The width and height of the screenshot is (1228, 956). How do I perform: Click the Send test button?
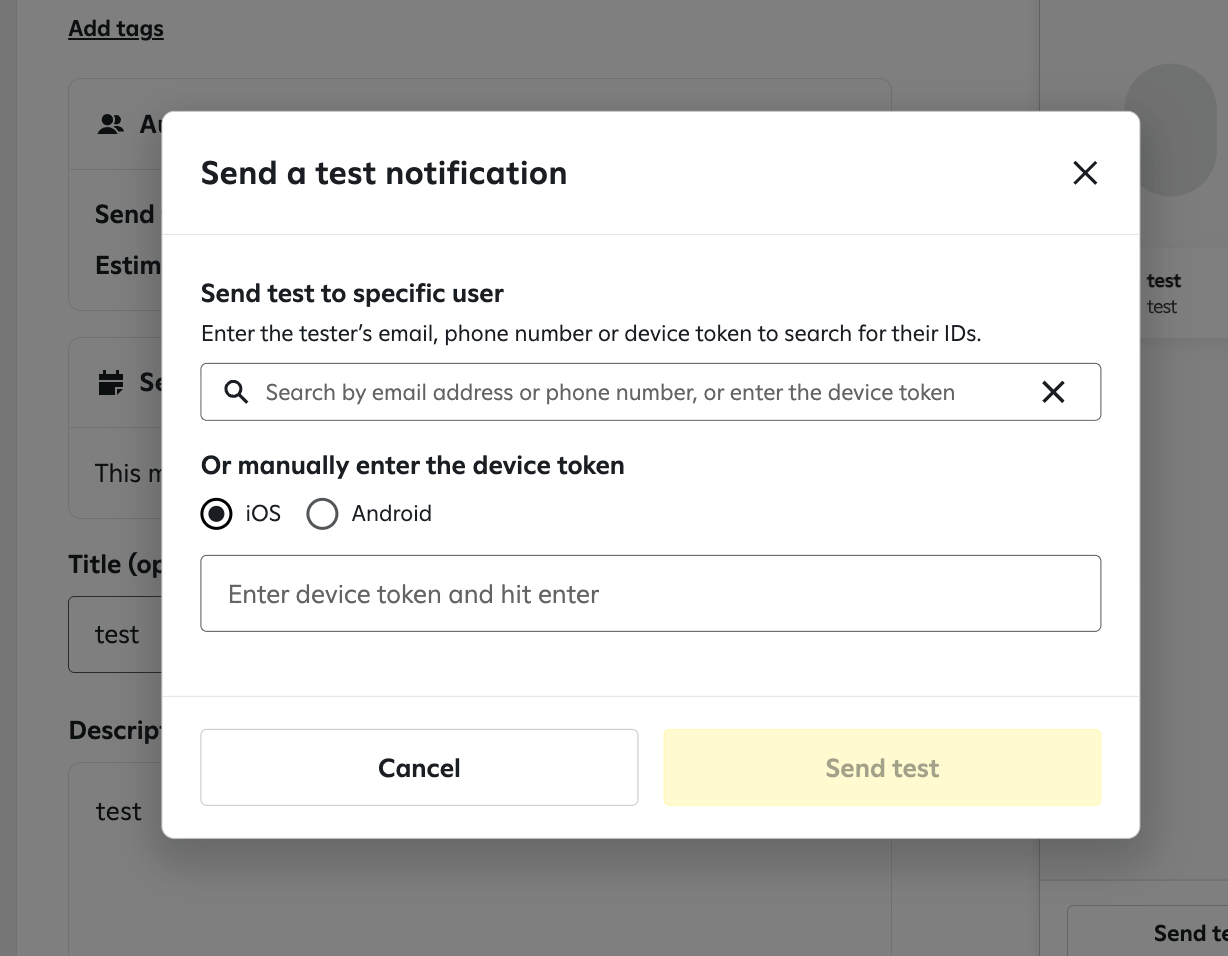click(882, 768)
